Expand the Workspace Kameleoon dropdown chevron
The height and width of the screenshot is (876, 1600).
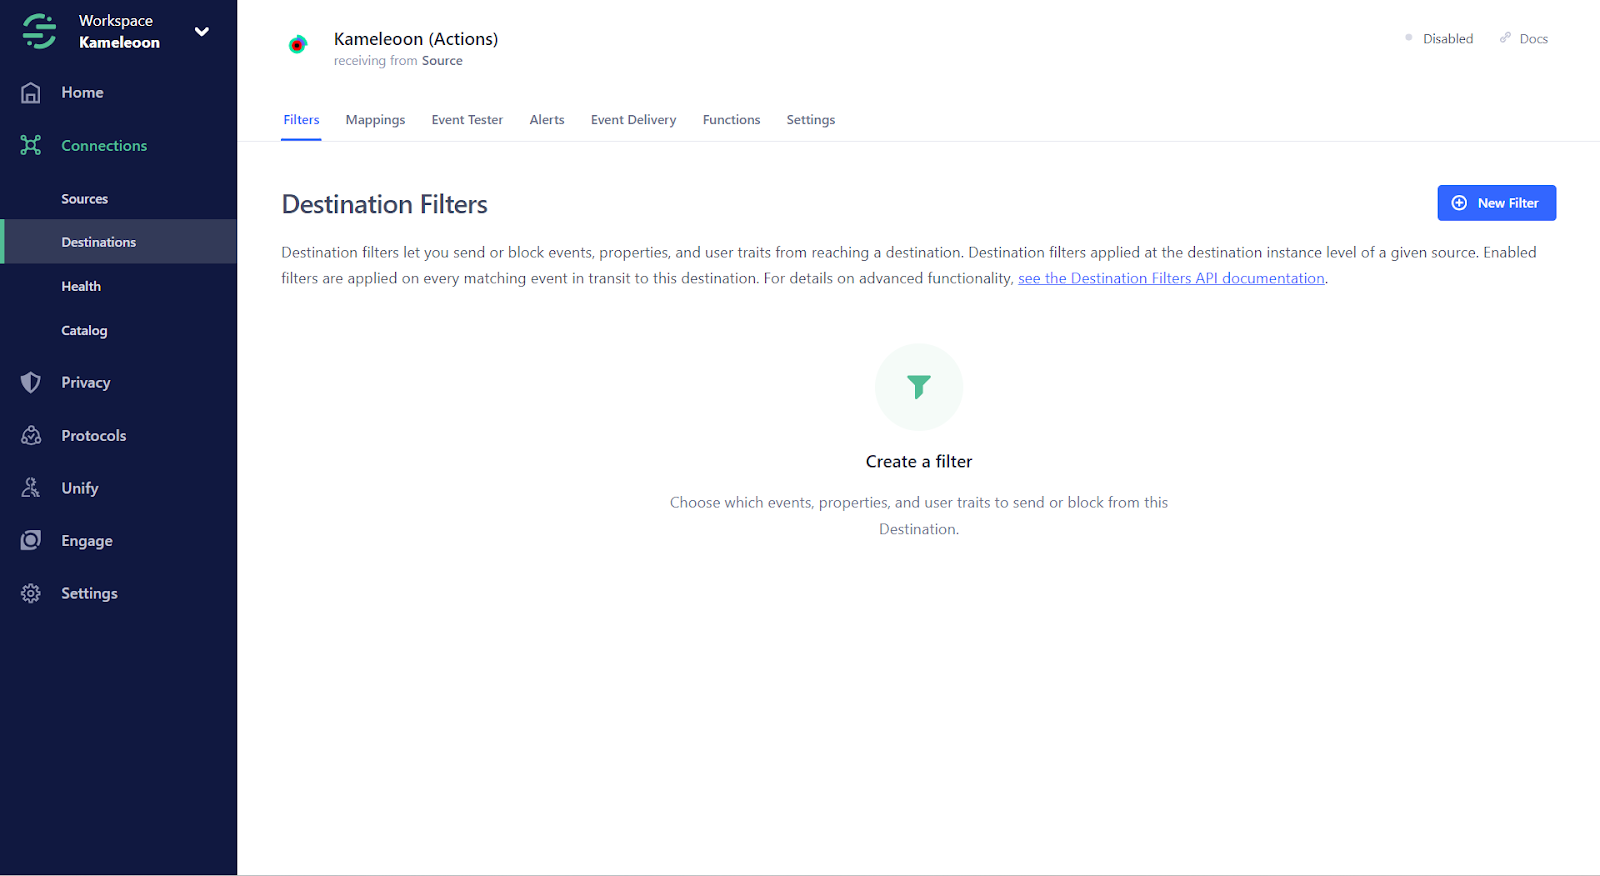(202, 32)
